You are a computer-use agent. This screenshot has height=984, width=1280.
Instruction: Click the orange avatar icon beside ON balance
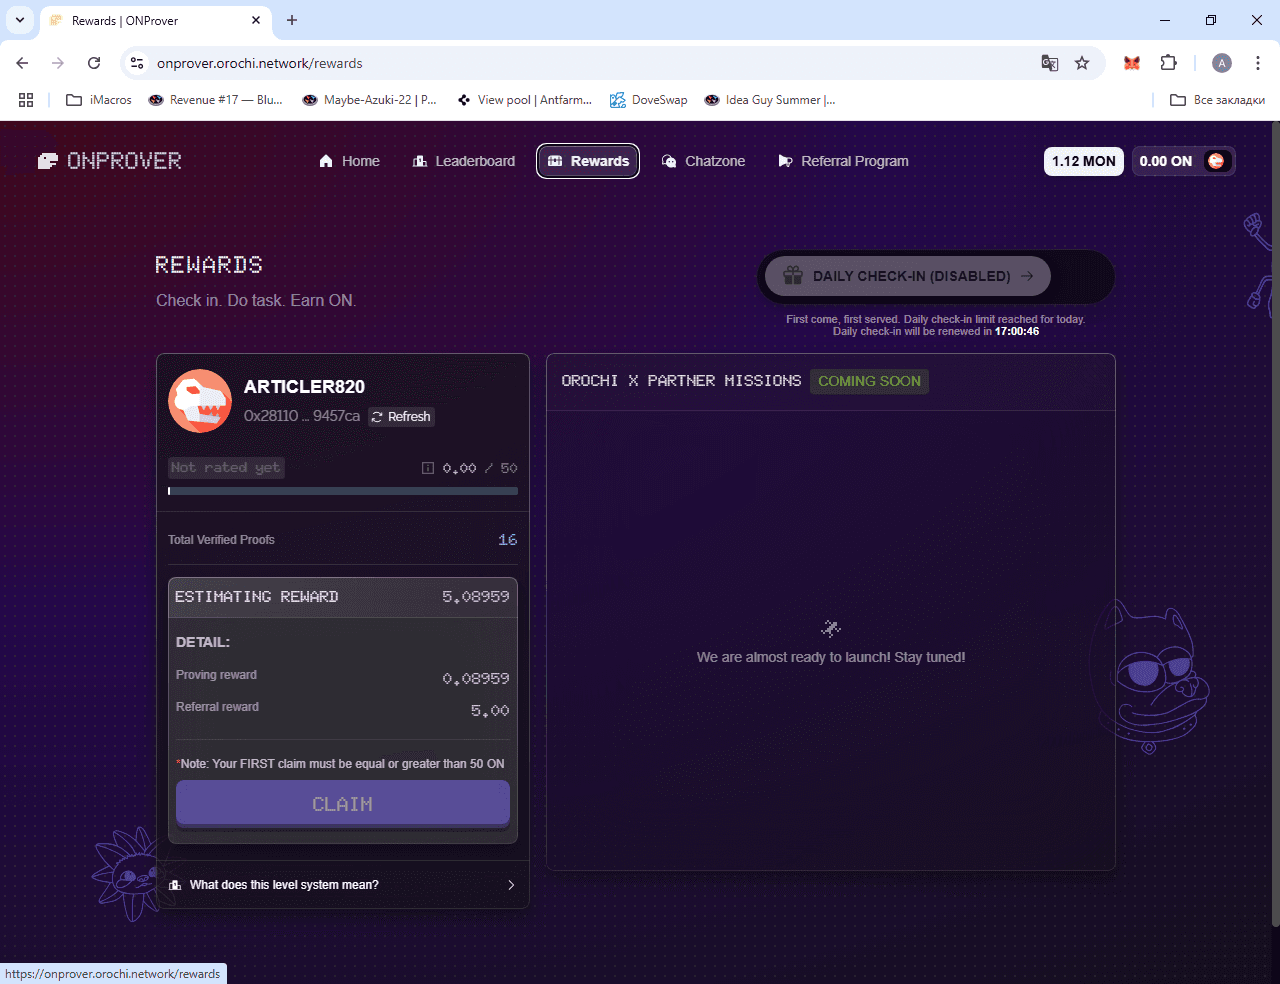1216,161
